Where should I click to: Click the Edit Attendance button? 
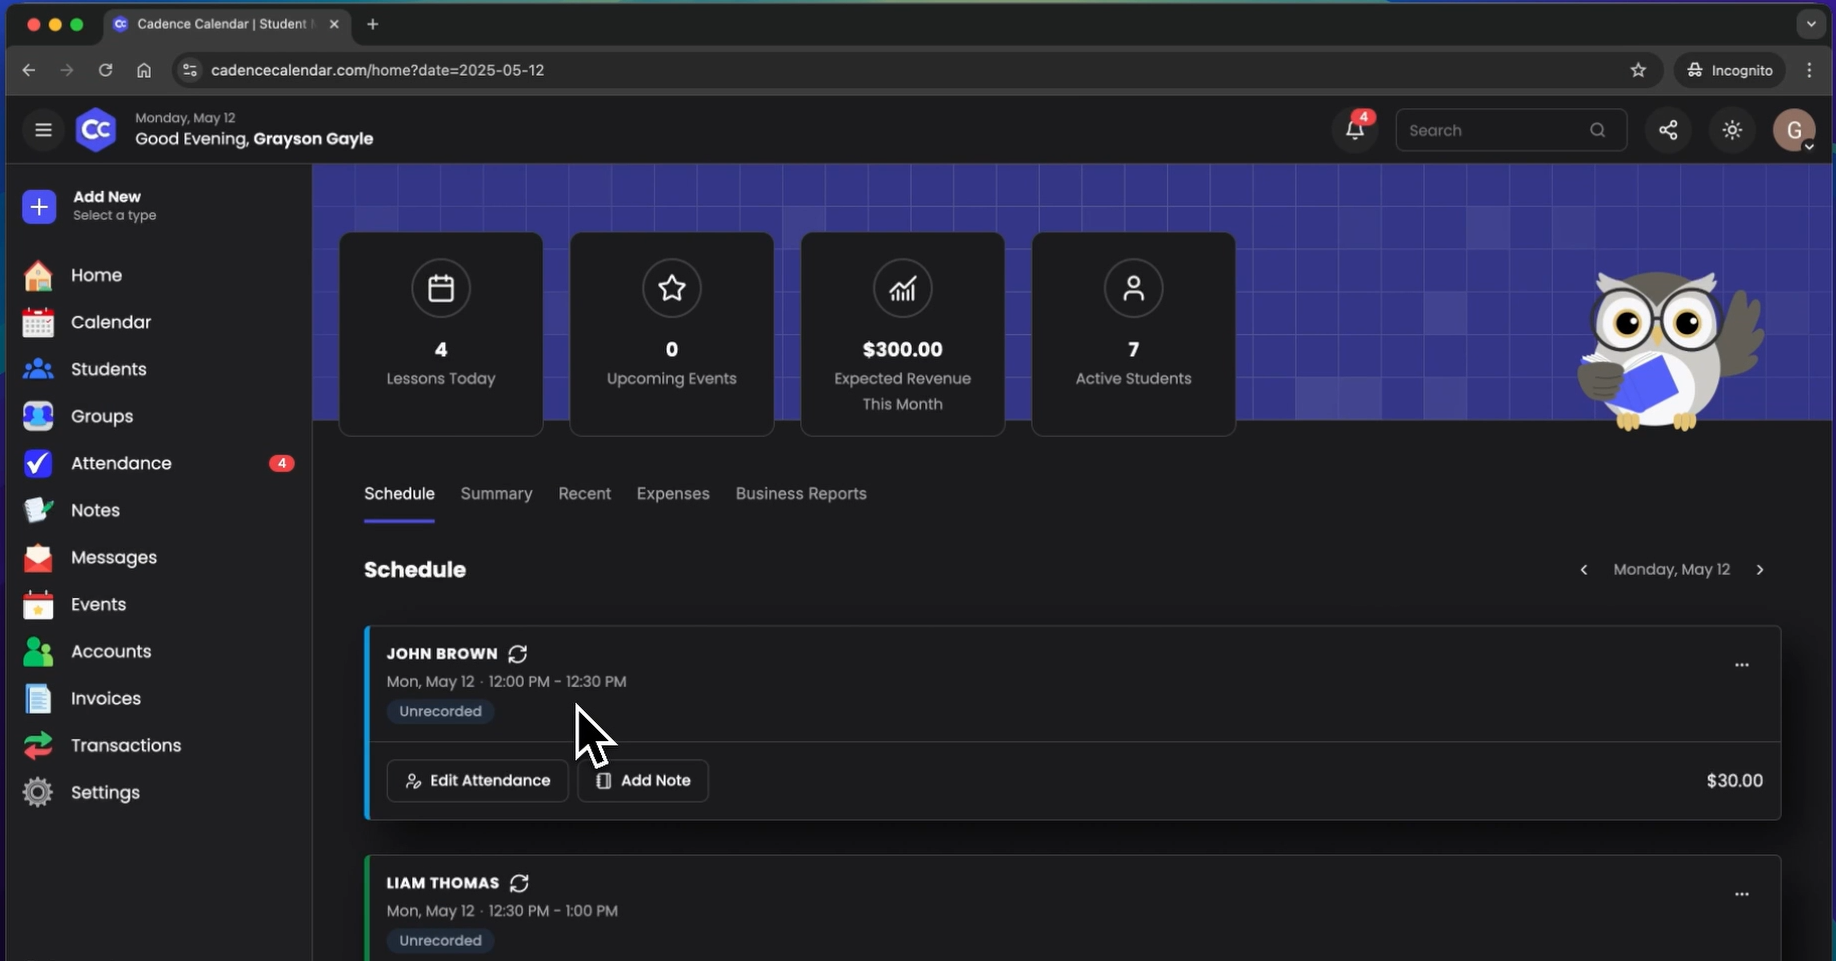[477, 781]
